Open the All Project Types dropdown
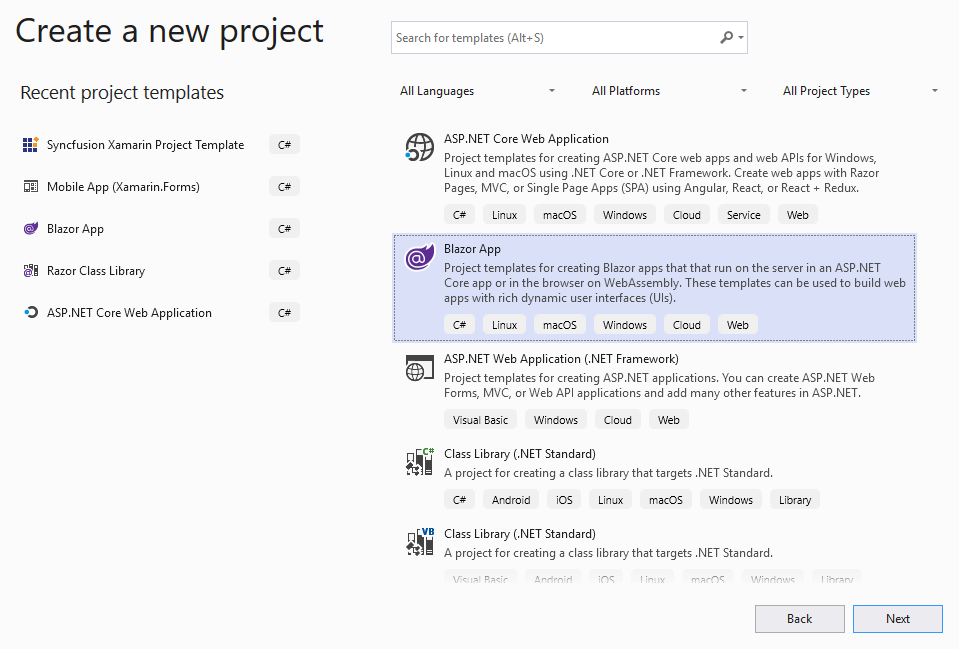The width and height of the screenshot is (959, 649). (860, 91)
